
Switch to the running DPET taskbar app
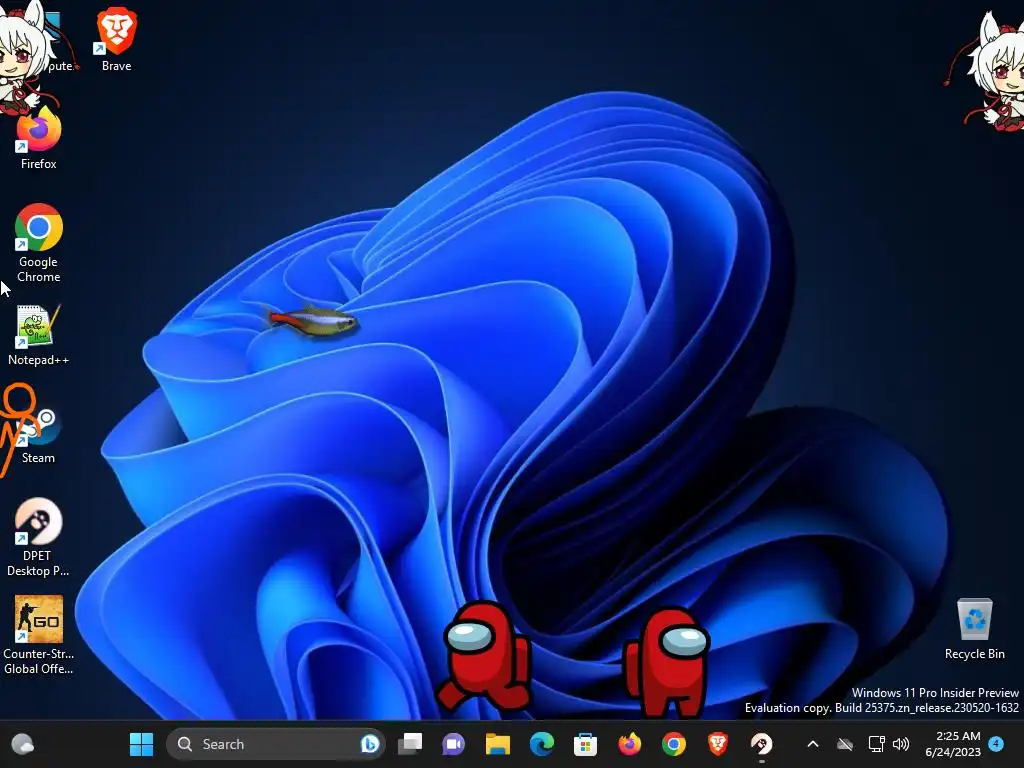point(761,744)
